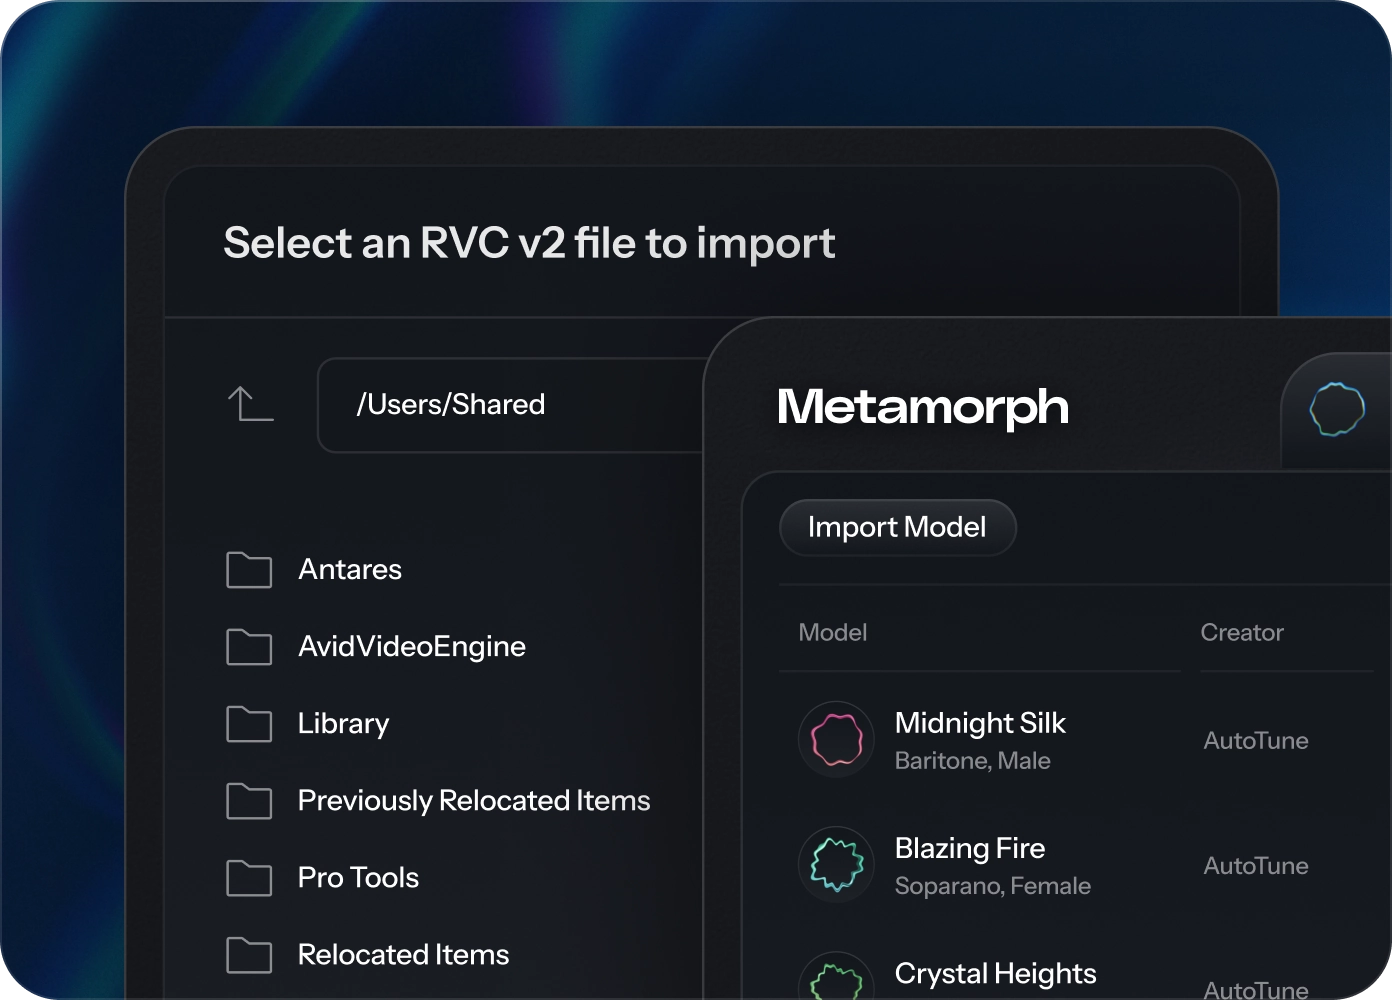The image size is (1392, 1000).
Task: Click the Crystal Heights green model icon
Action: click(x=836, y=980)
